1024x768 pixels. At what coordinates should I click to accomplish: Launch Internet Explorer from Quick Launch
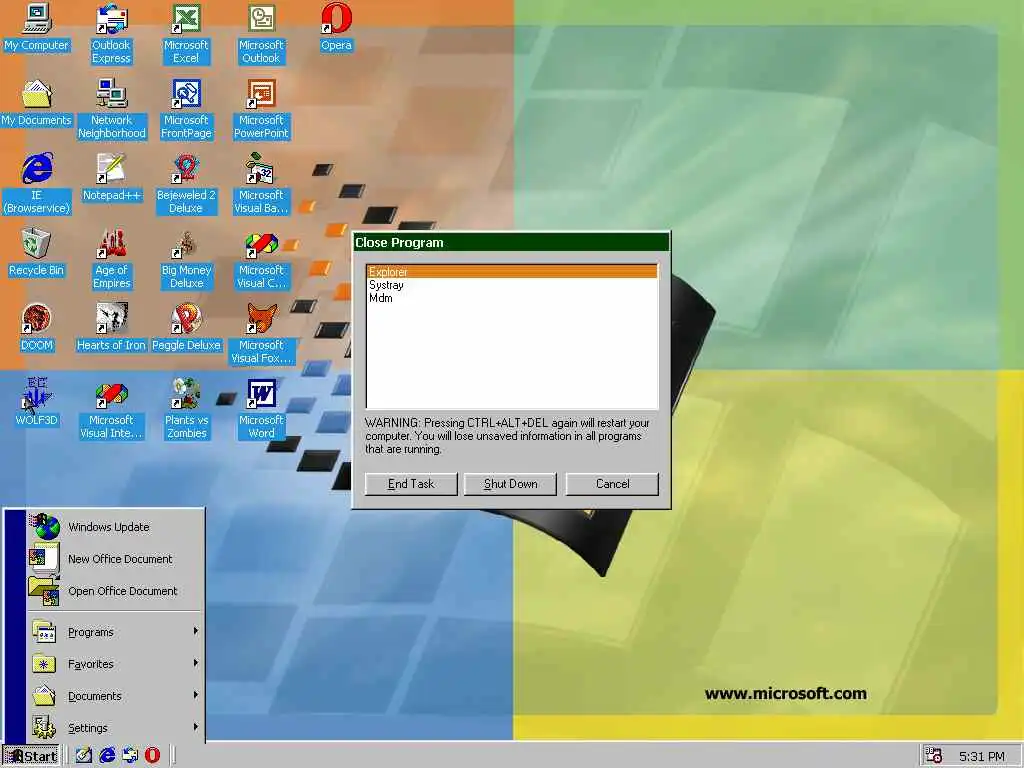tap(107, 756)
